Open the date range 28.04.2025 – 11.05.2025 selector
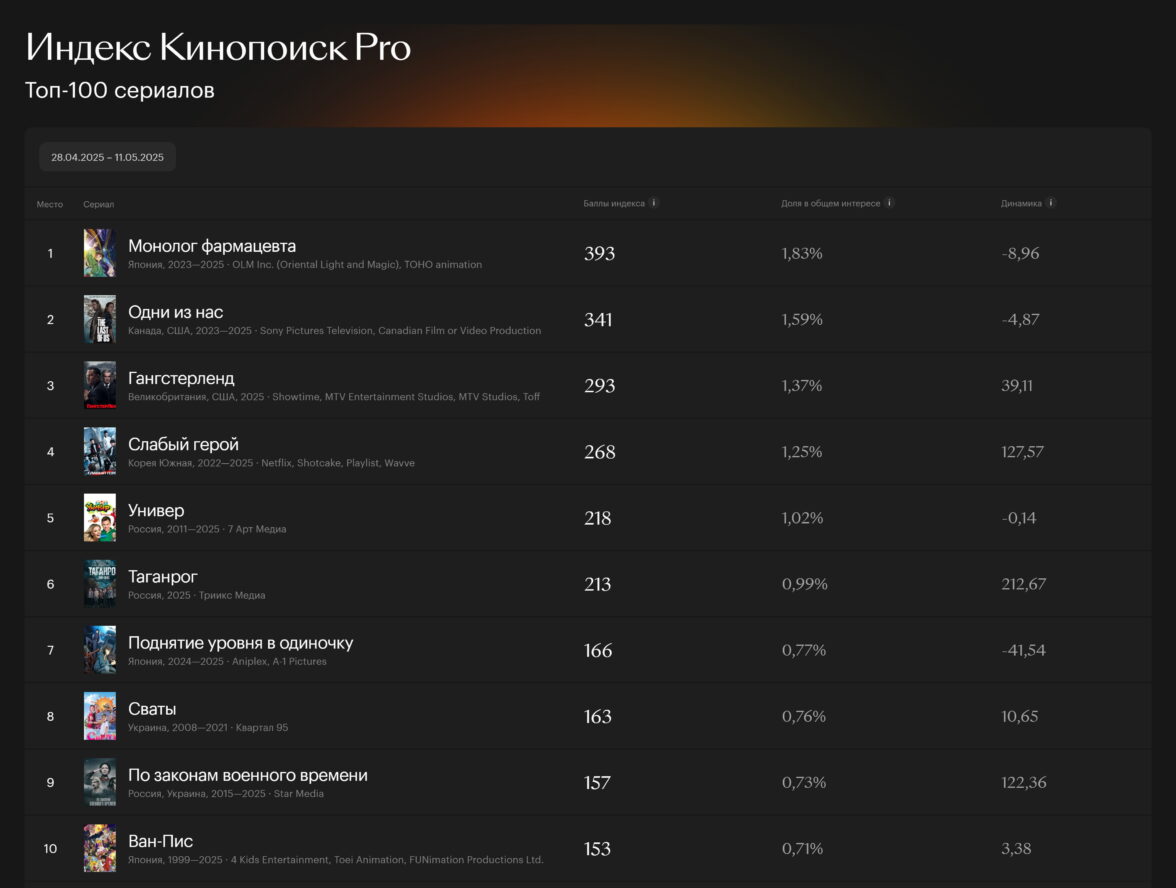Image resolution: width=1176 pixels, height=888 pixels. (x=108, y=157)
